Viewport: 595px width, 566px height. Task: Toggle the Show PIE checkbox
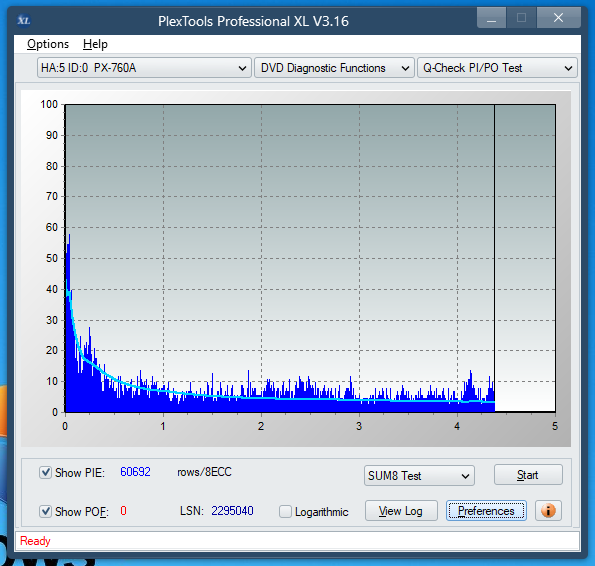pyautogui.click(x=45, y=473)
